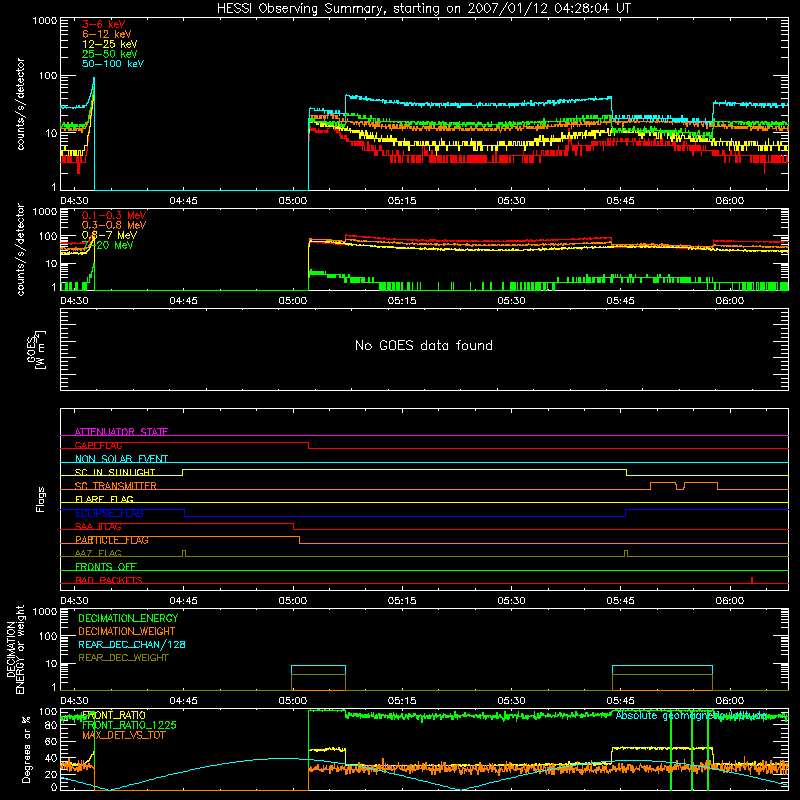800x800 pixels.
Task: Click the 06:00 tick under the decimation panel
Action: click(730, 701)
